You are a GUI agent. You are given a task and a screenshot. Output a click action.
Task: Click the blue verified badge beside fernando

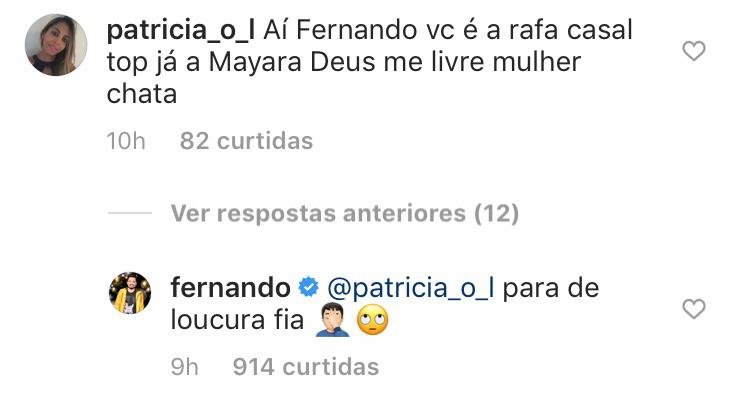(309, 288)
